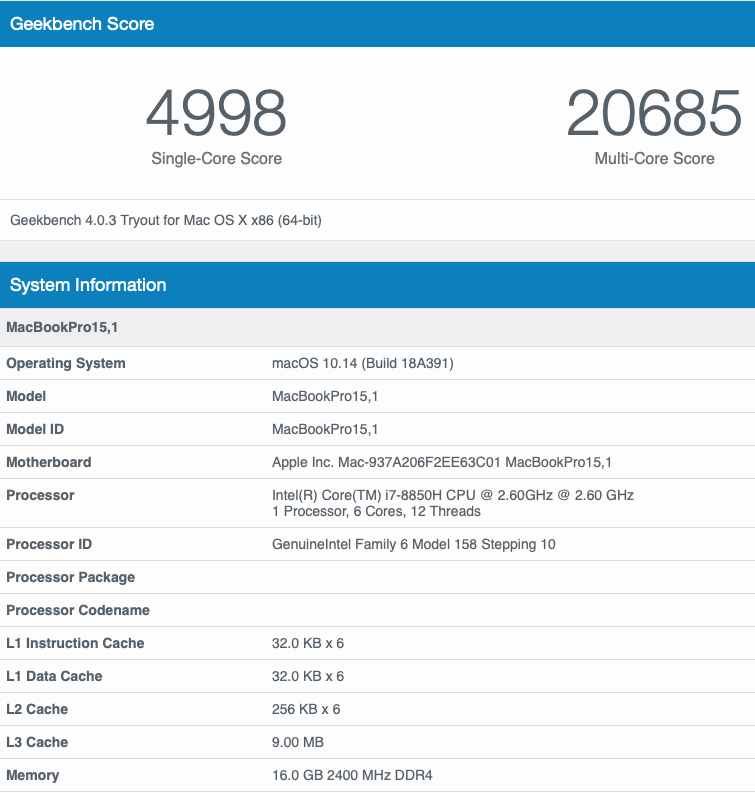Image resolution: width=755 pixels, height=793 pixels.
Task: Click the Model row label
Action: pos(26,396)
